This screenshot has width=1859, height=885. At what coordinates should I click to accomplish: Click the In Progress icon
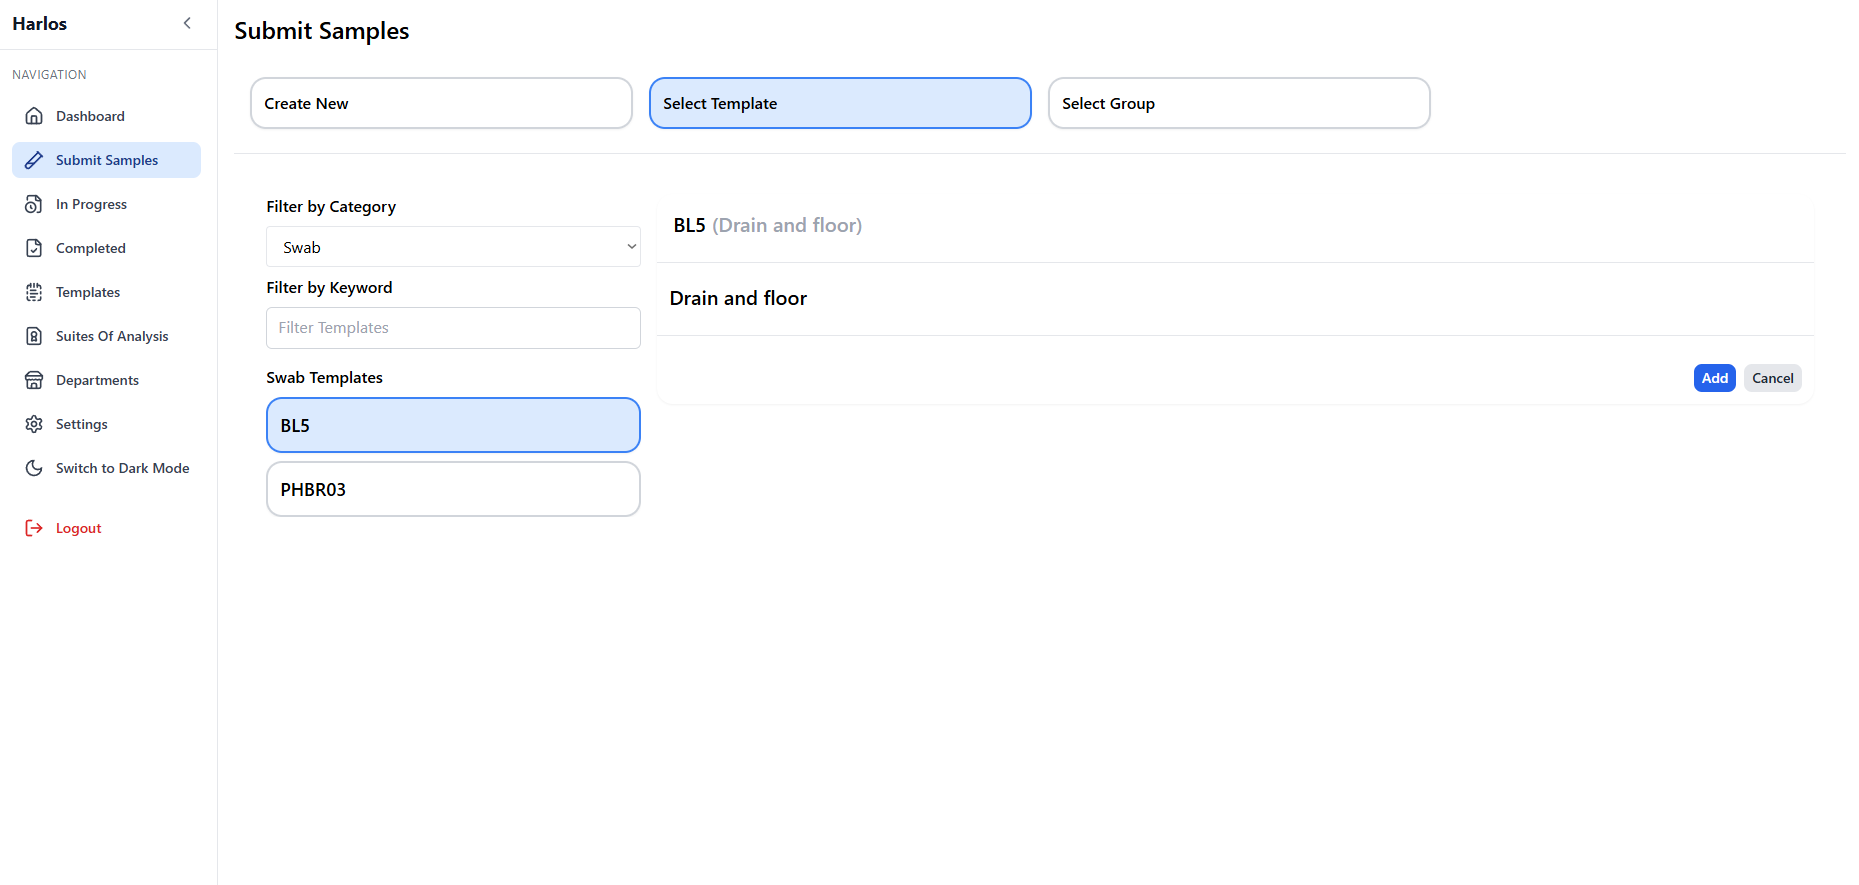[x=34, y=204]
